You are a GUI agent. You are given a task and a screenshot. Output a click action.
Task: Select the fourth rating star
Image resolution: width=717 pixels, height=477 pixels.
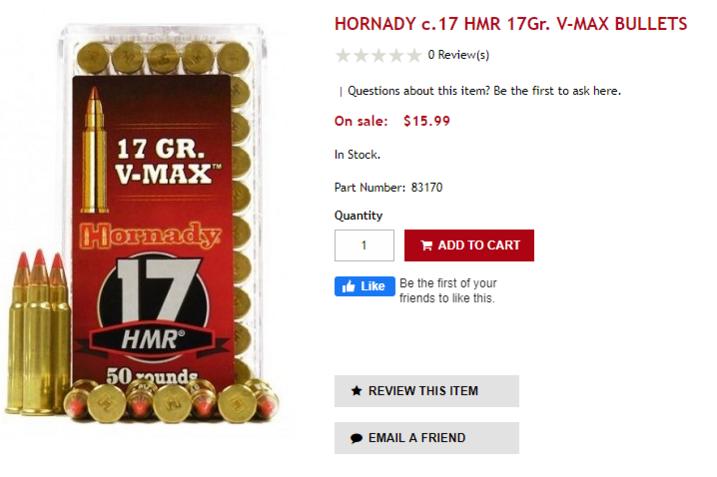pyautogui.click(x=396, y=56)
